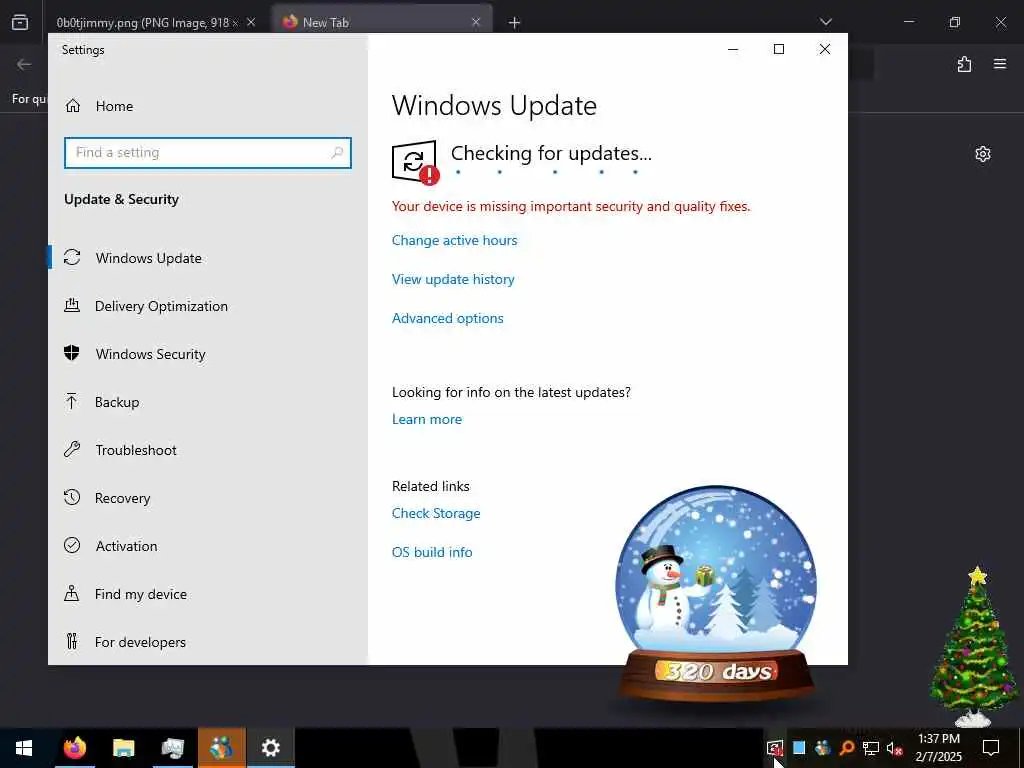Click the Delivery Optimization icon
1024x768 pixels.
tap(72, 305)
